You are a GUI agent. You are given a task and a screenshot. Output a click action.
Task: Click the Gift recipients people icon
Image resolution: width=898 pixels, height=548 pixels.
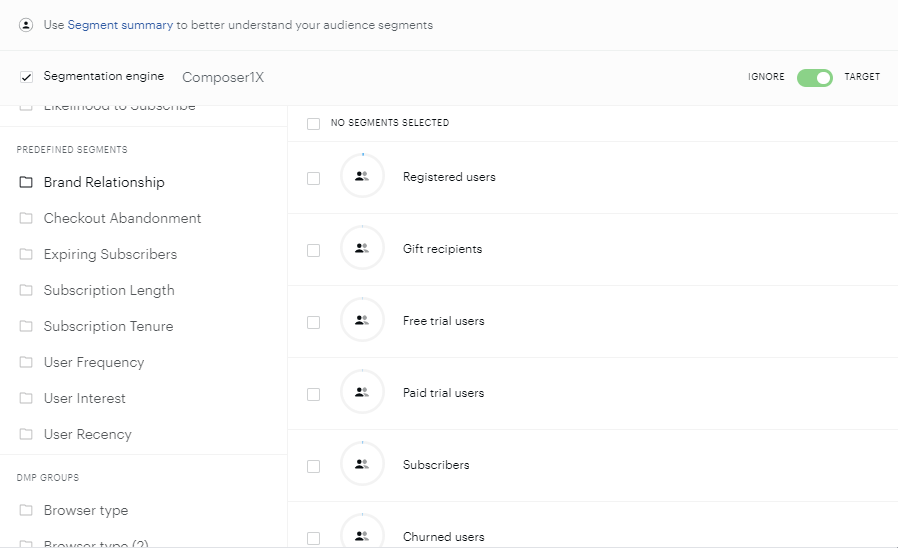point(362,248)
